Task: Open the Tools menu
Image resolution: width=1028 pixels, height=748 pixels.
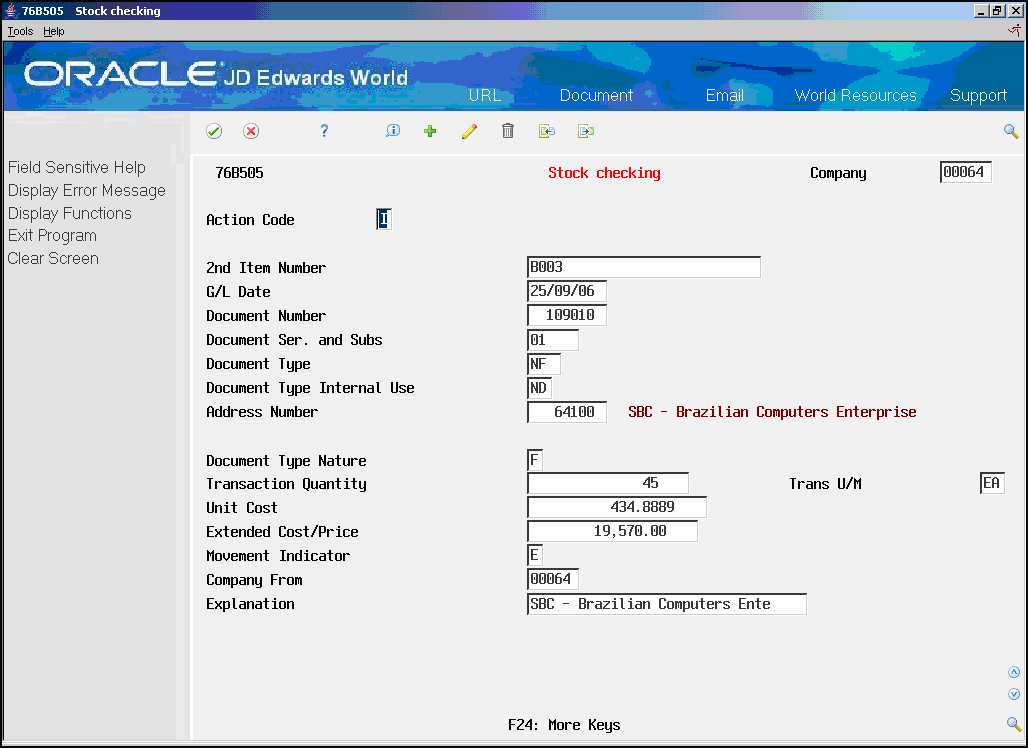Action: (x=20, y=31)
